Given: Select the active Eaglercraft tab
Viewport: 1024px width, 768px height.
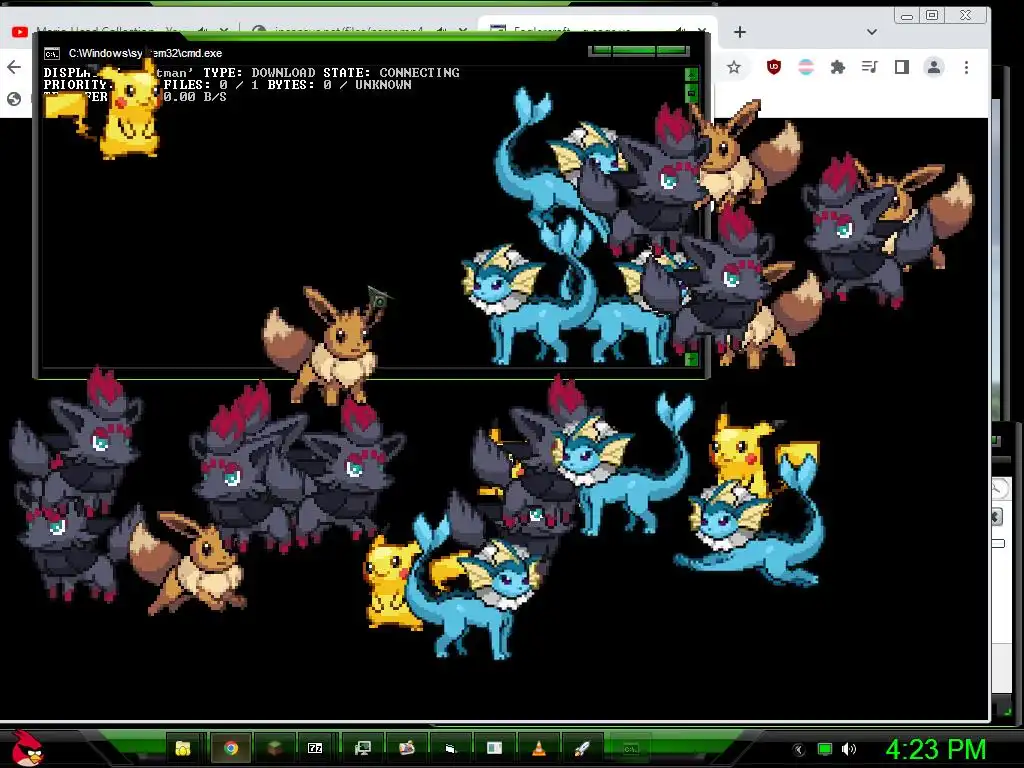Looking at the screenshot, I should coord(598,27).
